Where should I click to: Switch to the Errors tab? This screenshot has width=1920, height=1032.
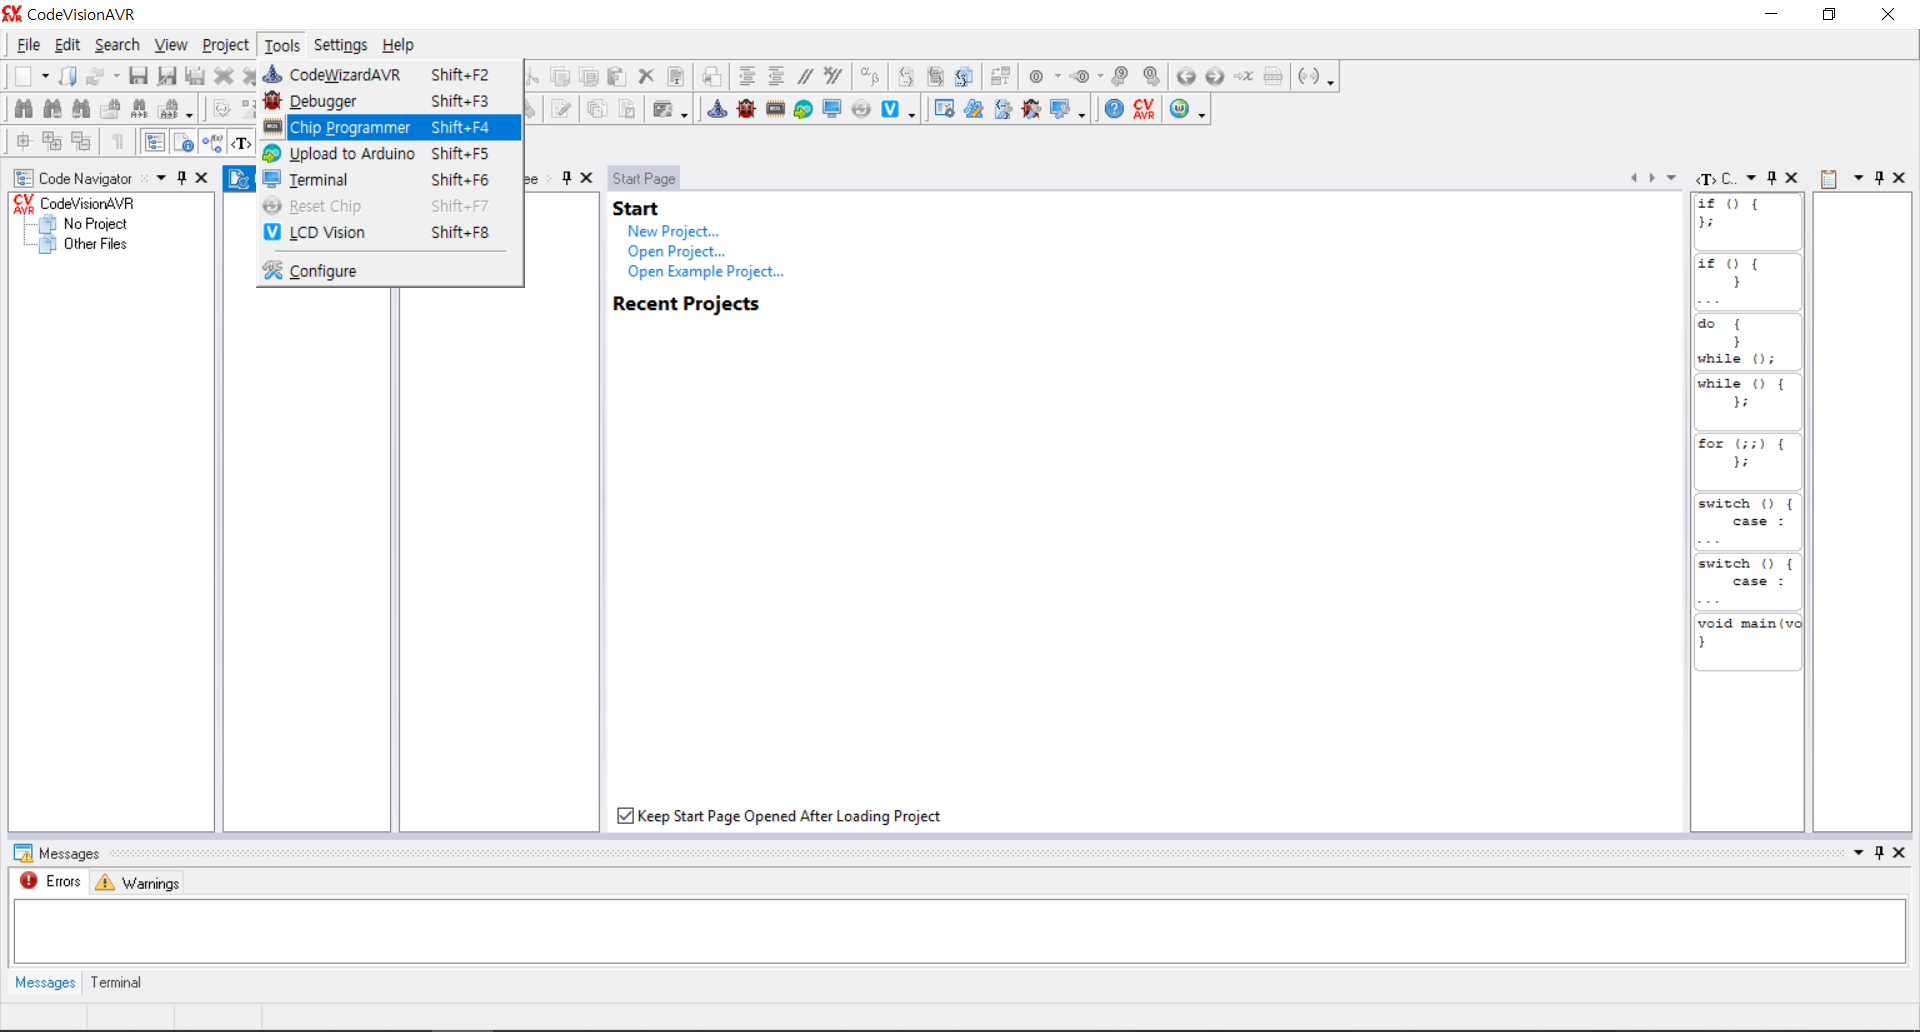[x=50, y=881]
